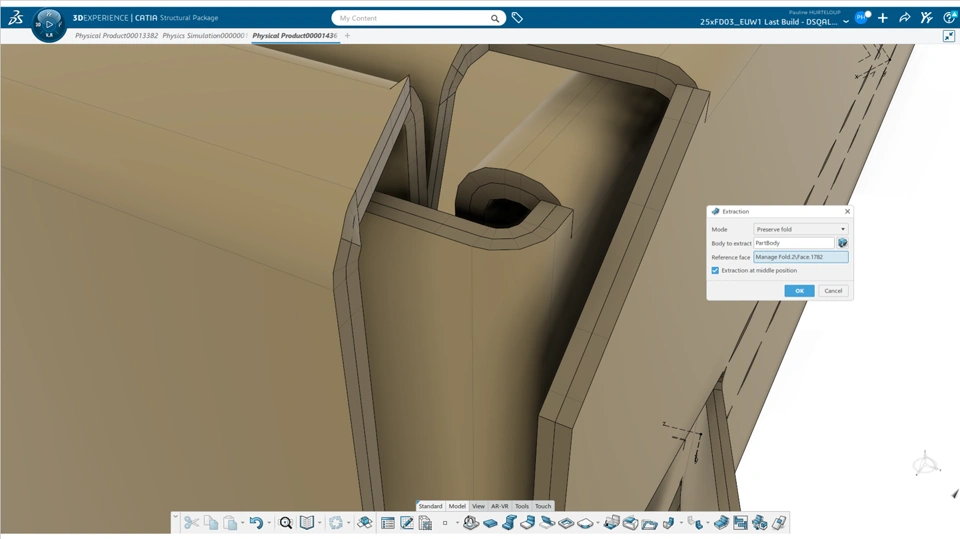The height and width of the screenshot is (539, 960).
Task: Cancel the Extraction dialog
Action: click(833, 291)
